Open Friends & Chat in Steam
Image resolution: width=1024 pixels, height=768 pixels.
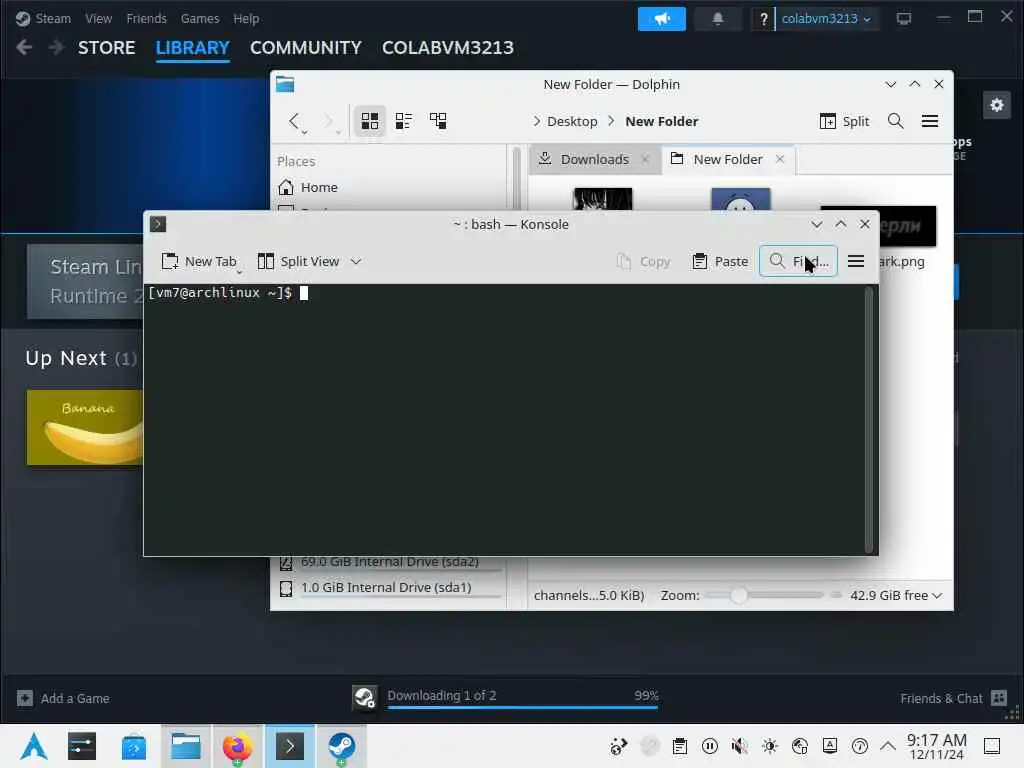[x=953, y=698]
